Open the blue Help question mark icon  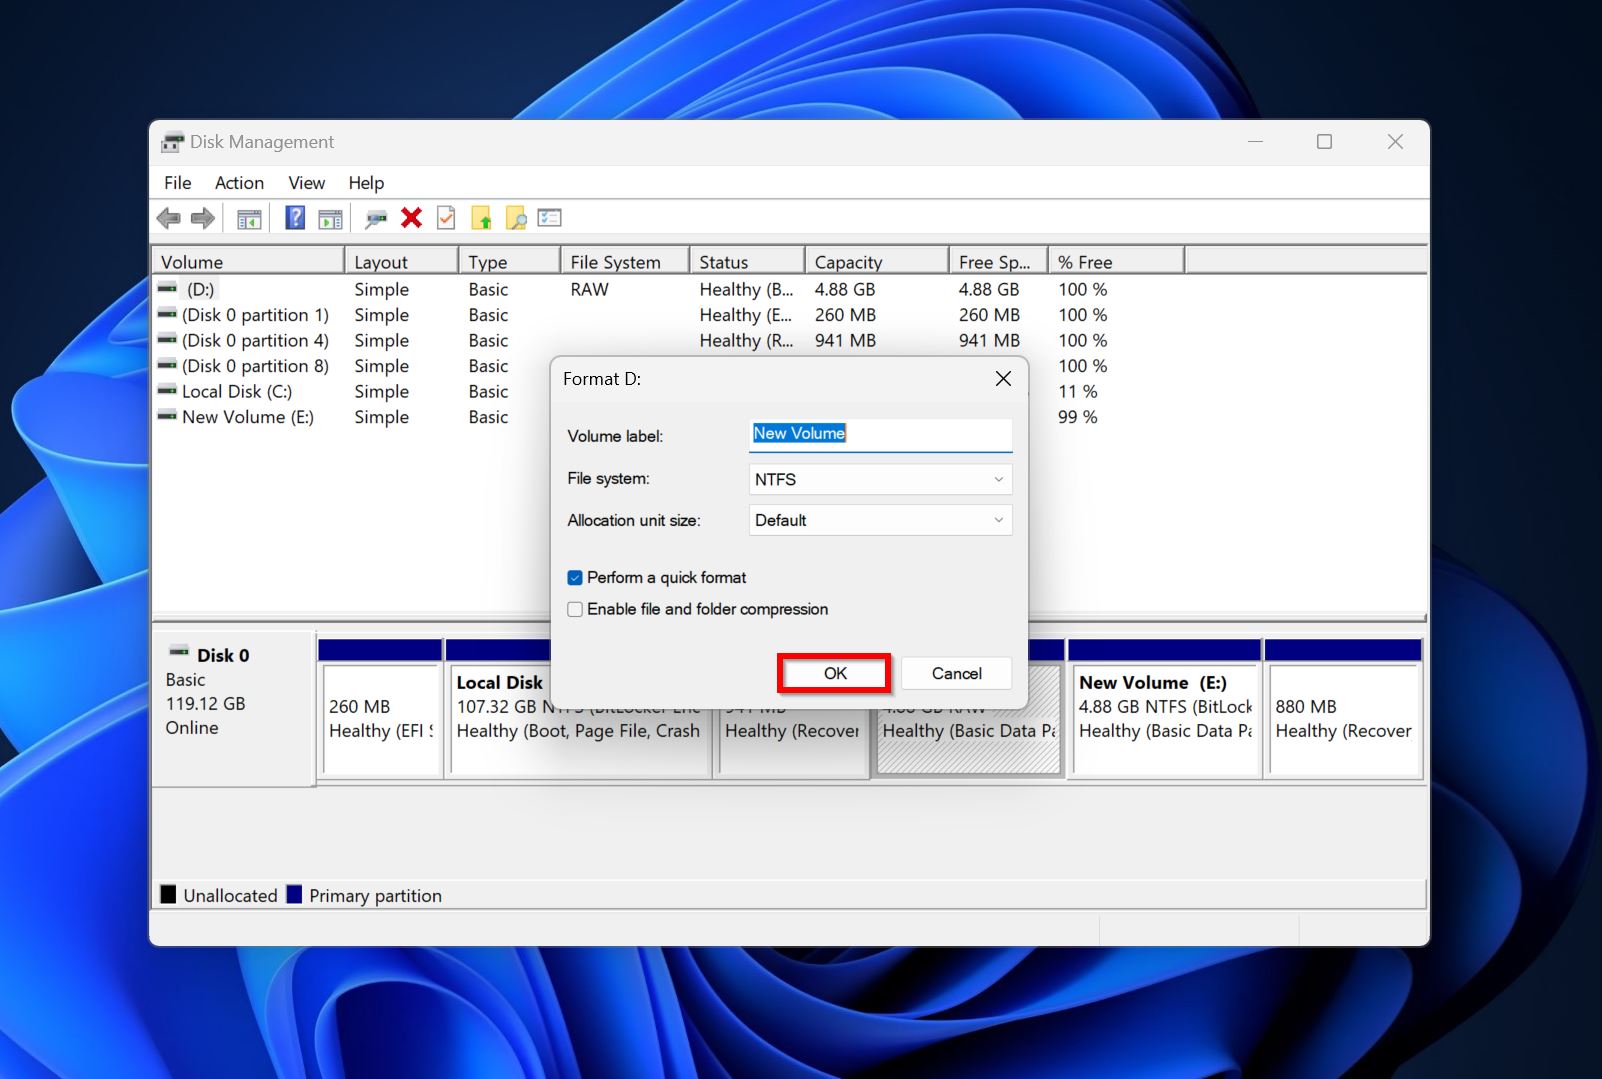[295, 217]
